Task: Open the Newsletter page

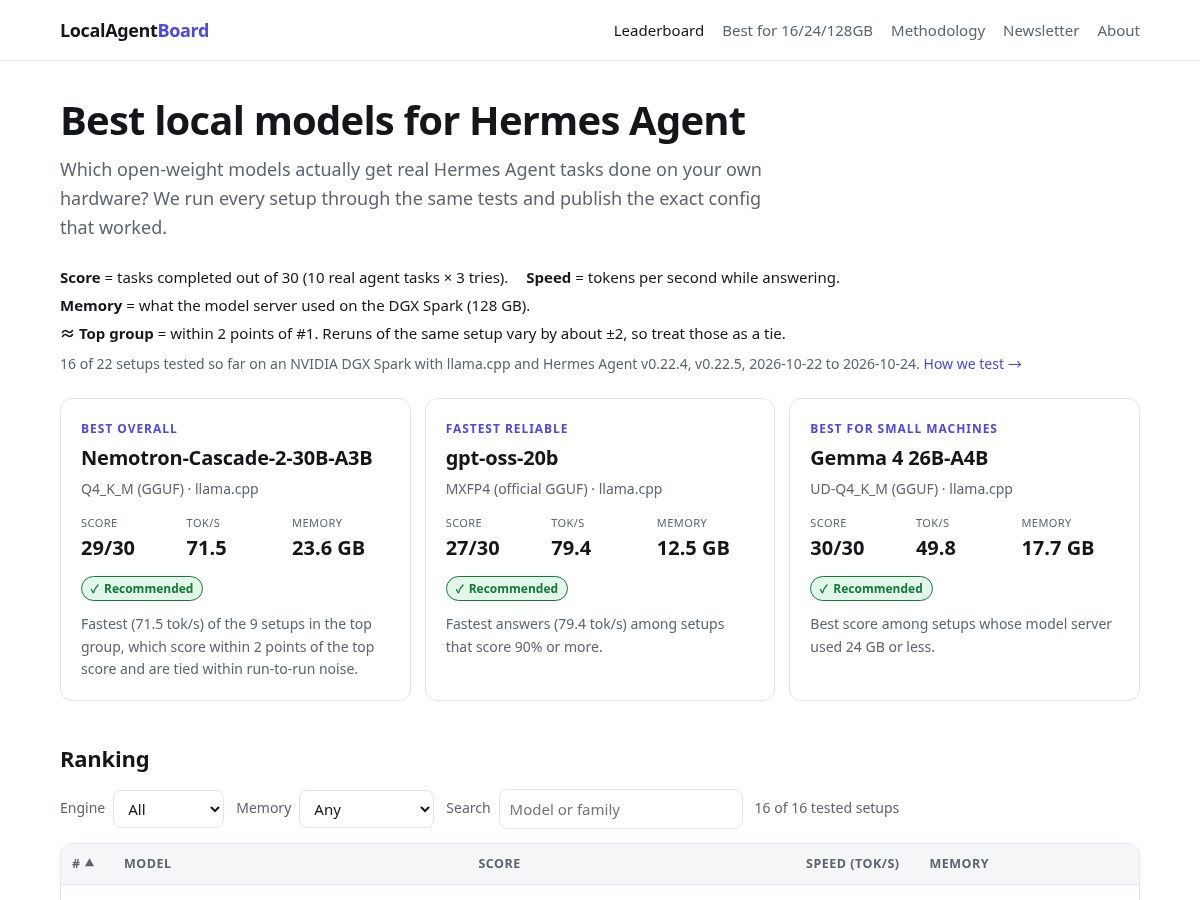Action: coord(1041,31)
